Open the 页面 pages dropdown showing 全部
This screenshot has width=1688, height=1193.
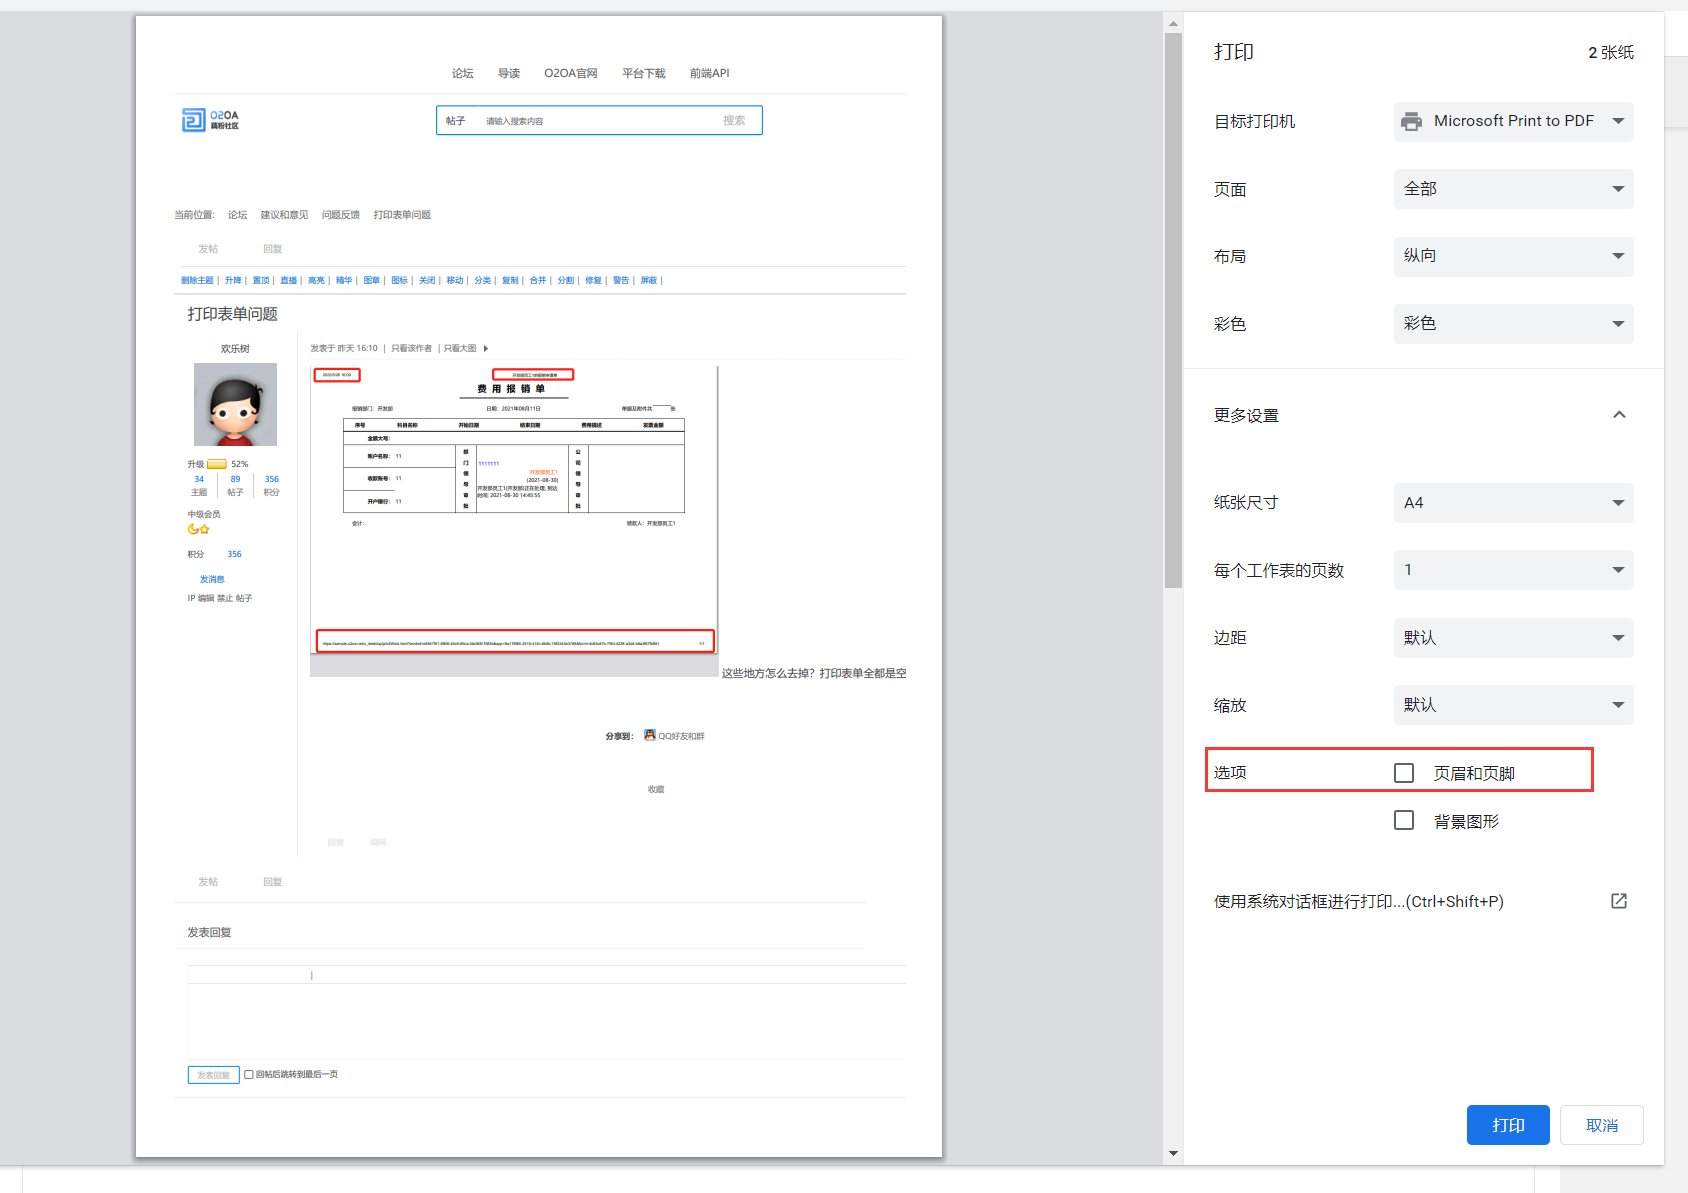tap(1513, 189)
